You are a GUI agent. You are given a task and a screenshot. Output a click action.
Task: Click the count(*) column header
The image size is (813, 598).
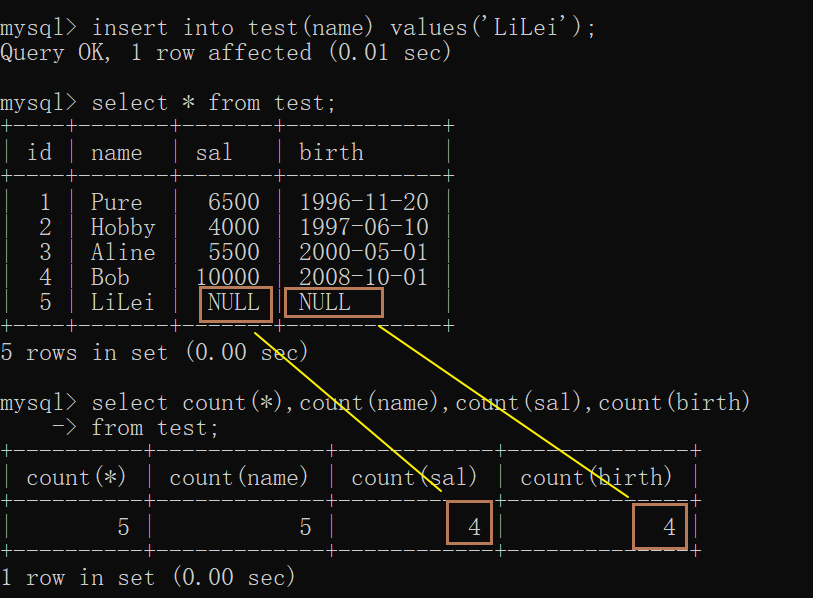pyautogui.click(x=76, y=477)
